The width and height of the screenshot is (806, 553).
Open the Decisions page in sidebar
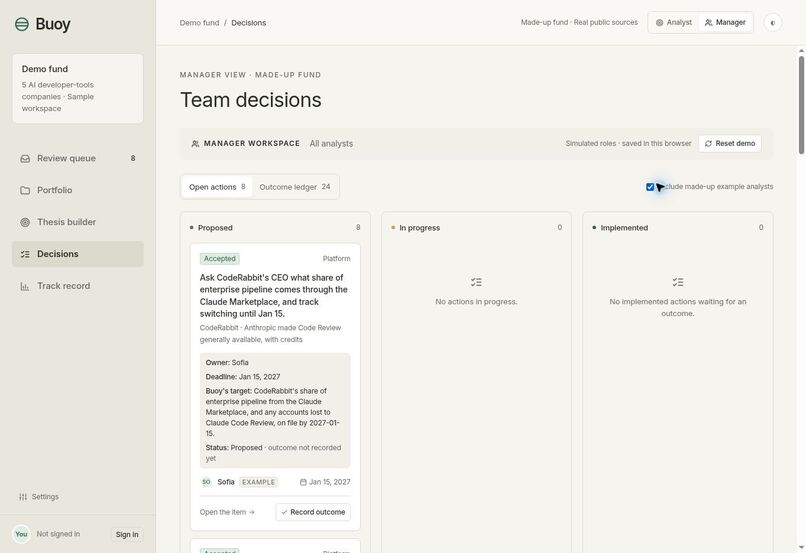pos(78,254)
